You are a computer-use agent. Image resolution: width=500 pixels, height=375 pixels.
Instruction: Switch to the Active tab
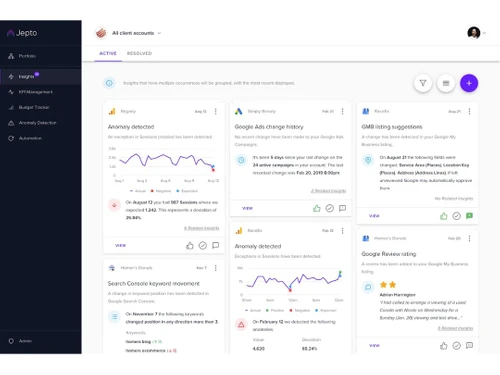108,53
